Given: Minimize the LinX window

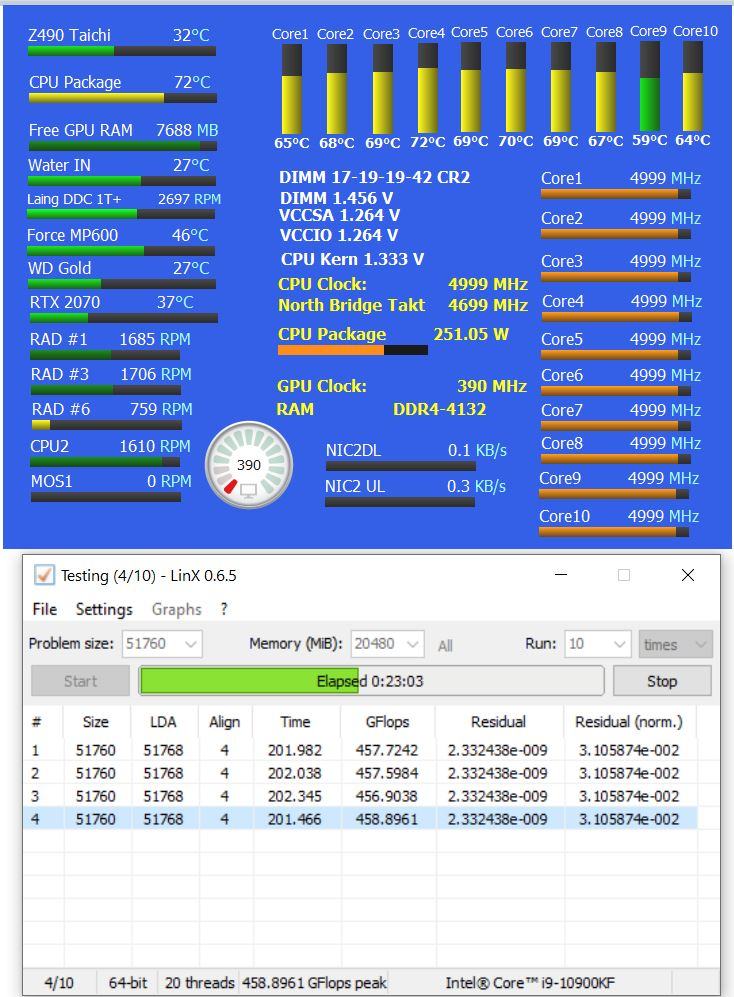Looking at the screenshot, I should [561, 575].
